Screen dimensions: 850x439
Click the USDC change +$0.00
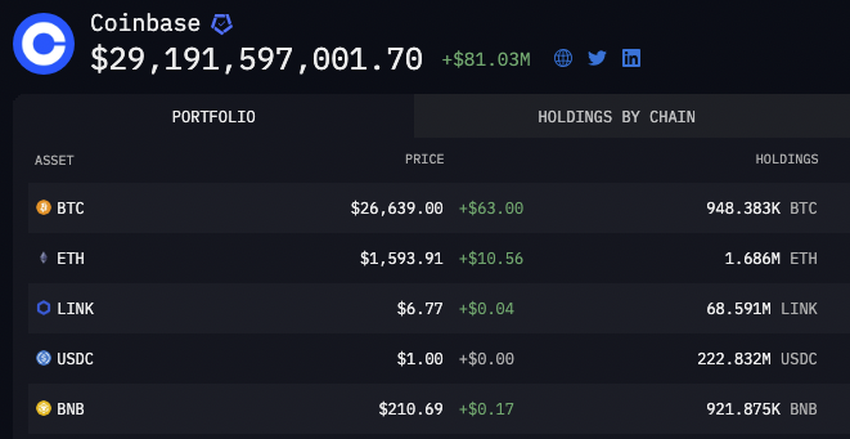click(x=486, y=359)
